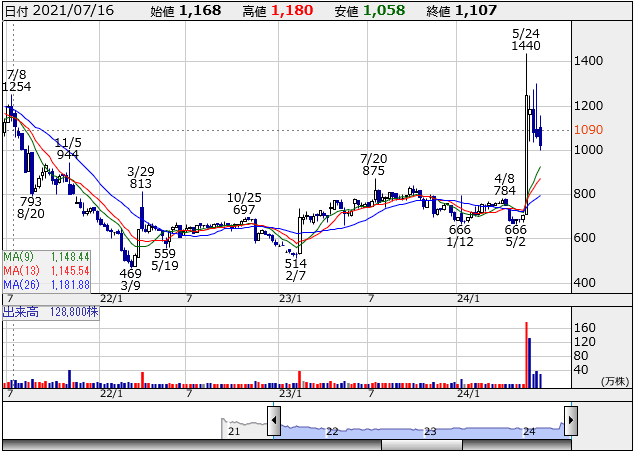The width and height of the screenshot is (637, 454).
Task: Select the MA(9) legend entry
Action: (46, 257)
